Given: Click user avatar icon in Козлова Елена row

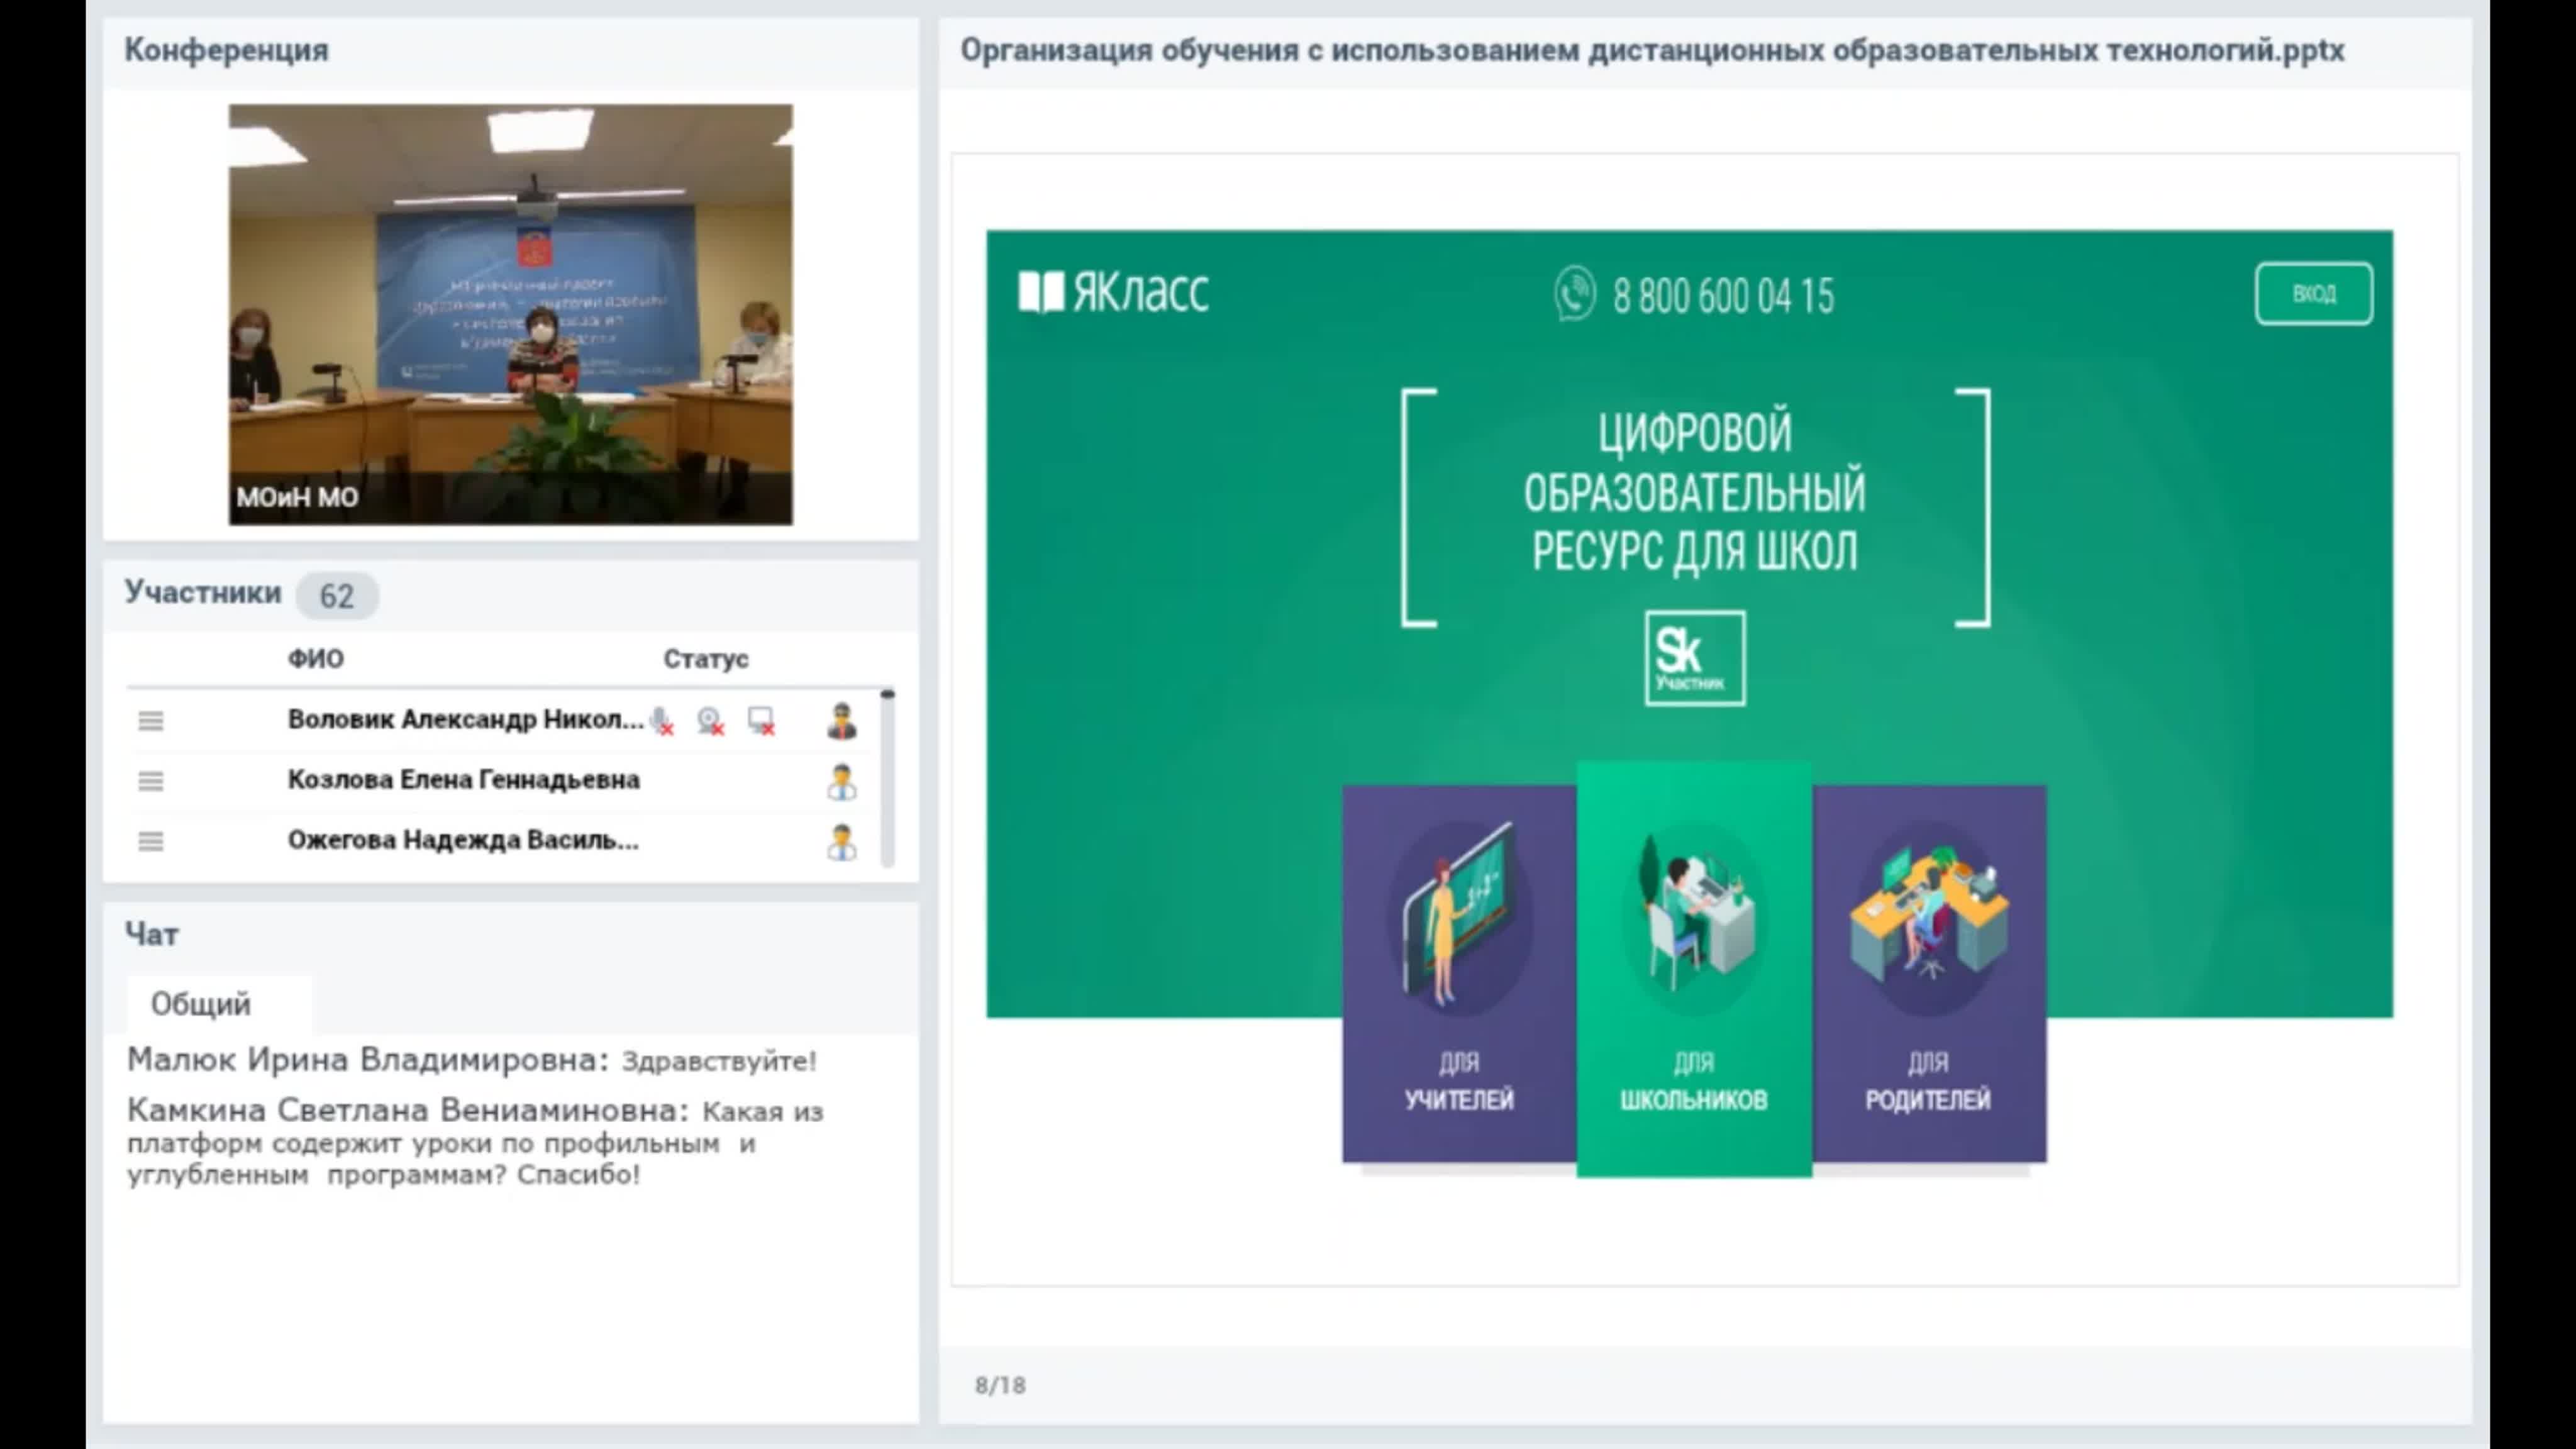Looking at the screenshot, I should pyautogui.click(x=842, y=781).
